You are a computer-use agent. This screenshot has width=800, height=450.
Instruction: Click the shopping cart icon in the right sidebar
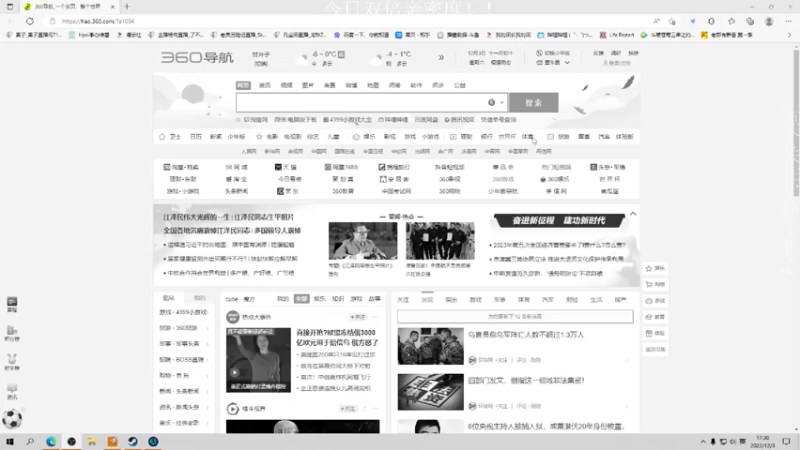pyautogui.click(x=649, y=284)
